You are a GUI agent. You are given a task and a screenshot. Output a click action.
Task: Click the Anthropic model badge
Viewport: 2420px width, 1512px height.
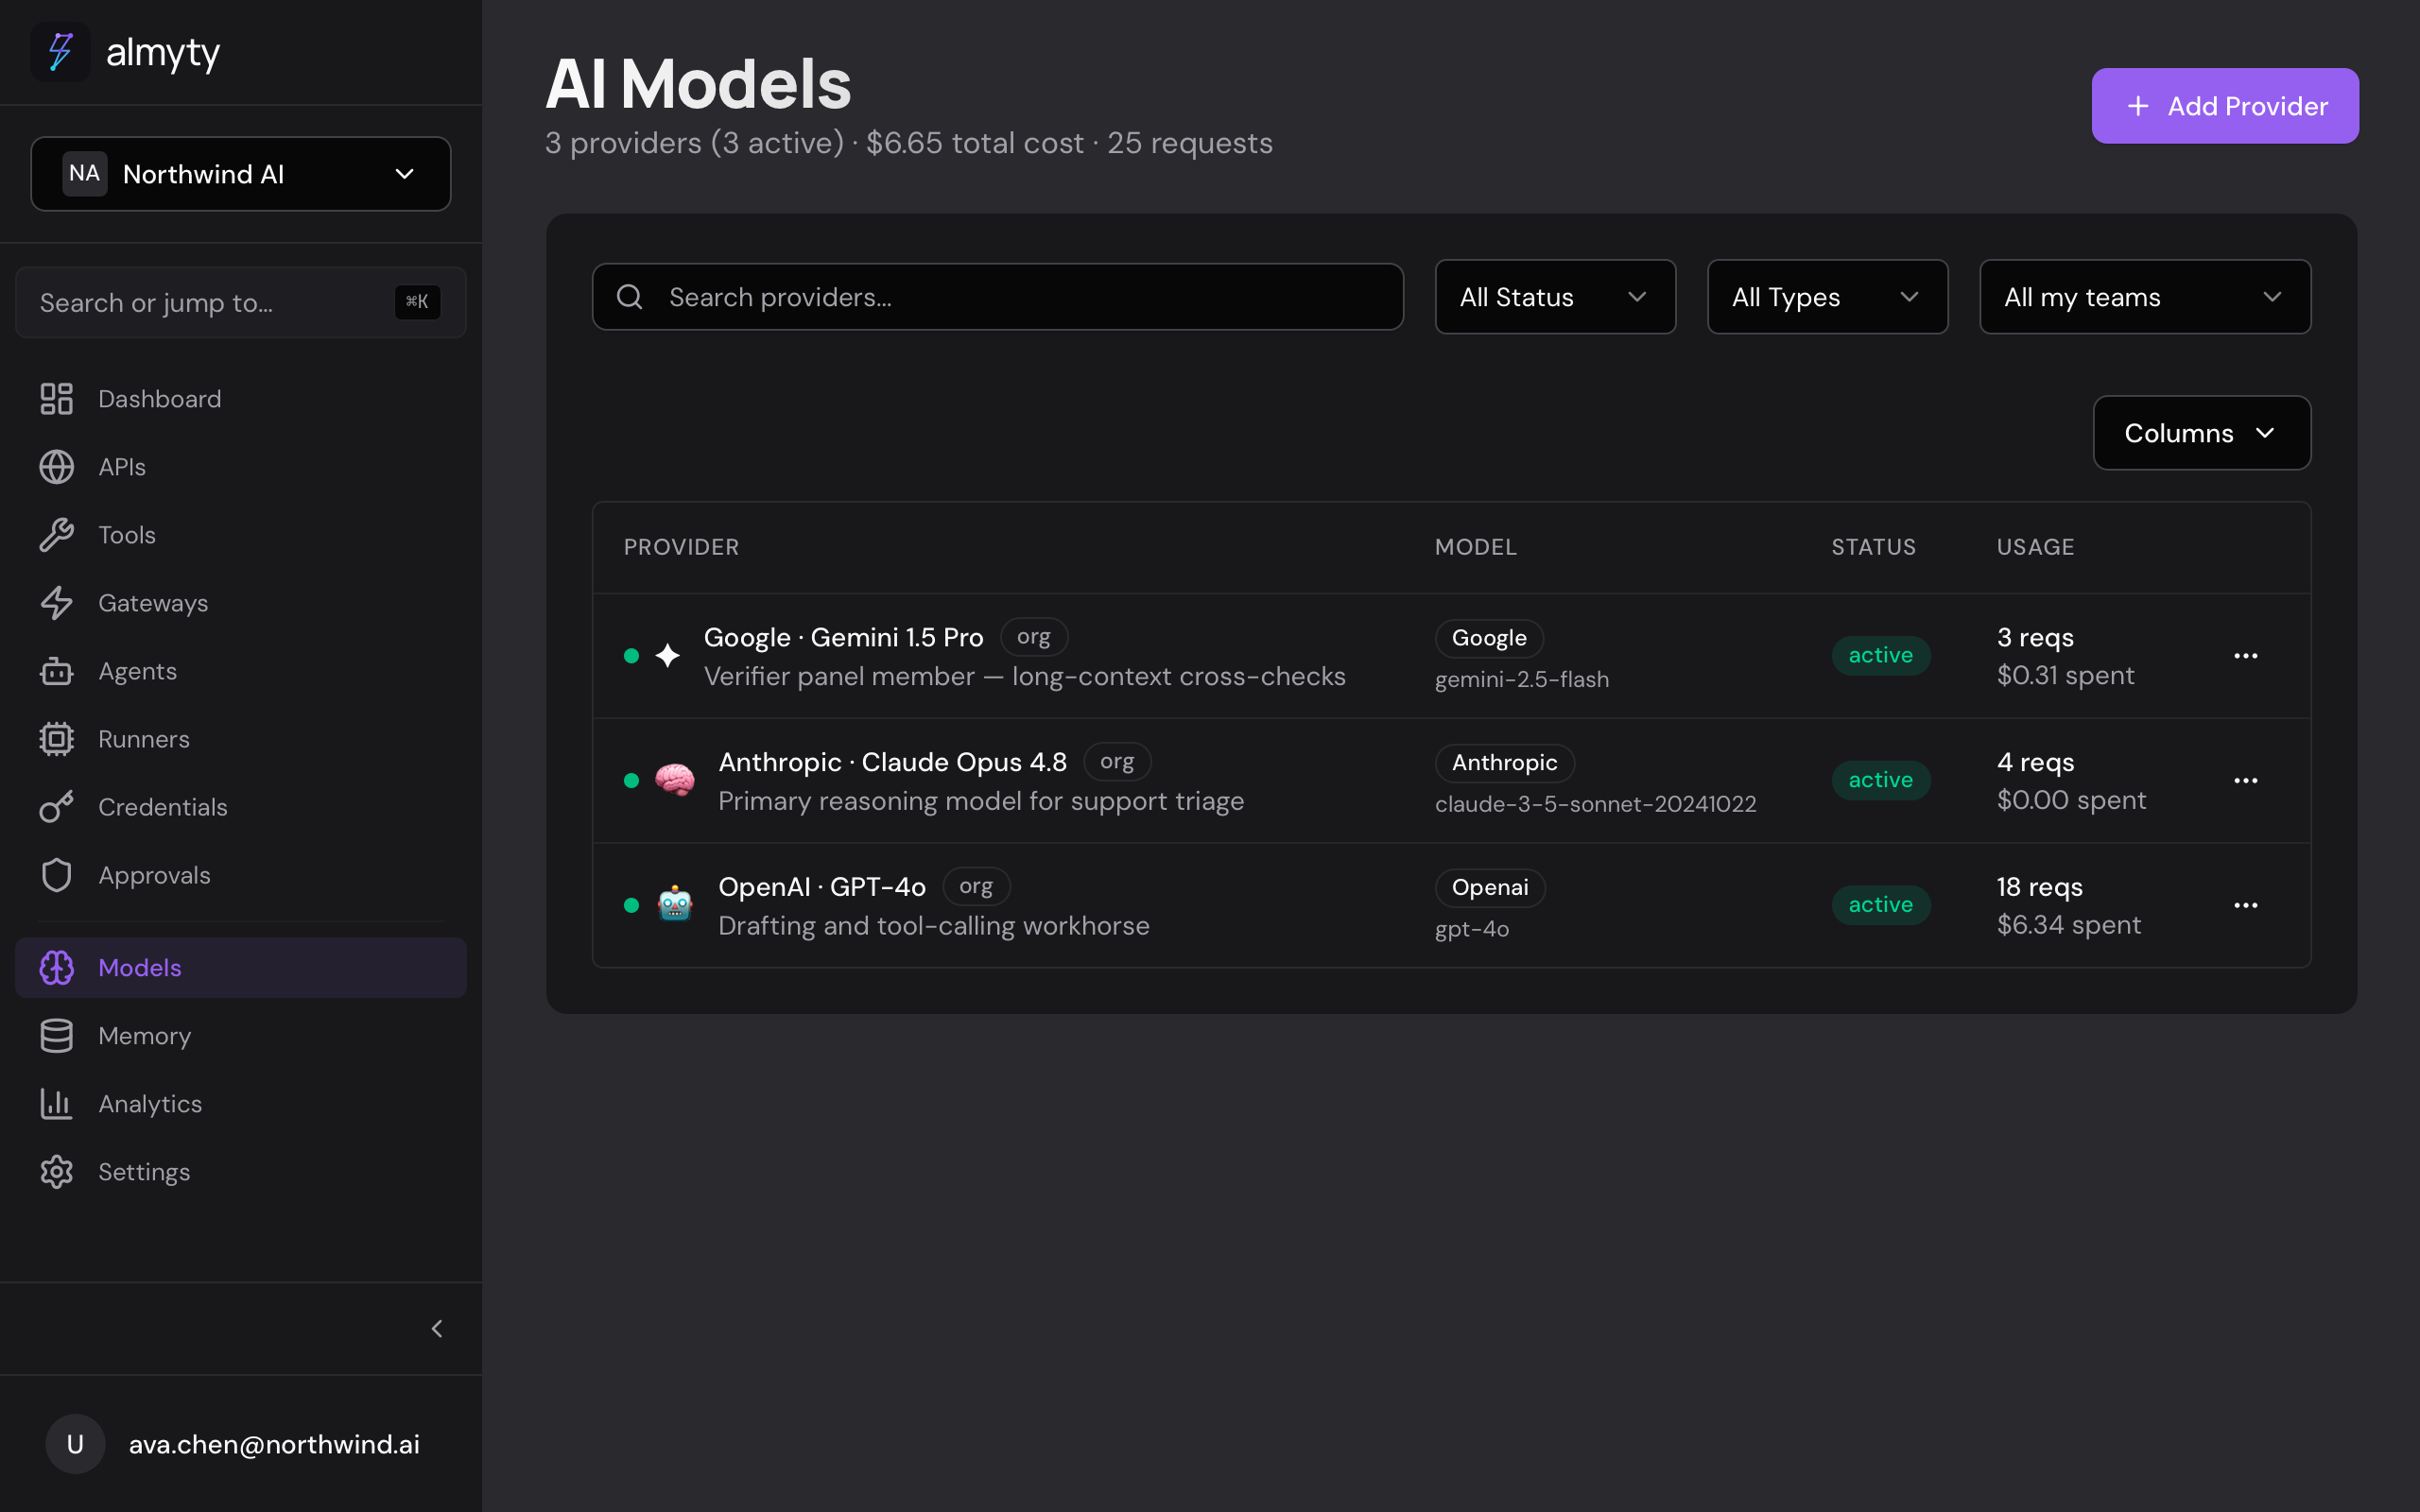coord(1505,763)
